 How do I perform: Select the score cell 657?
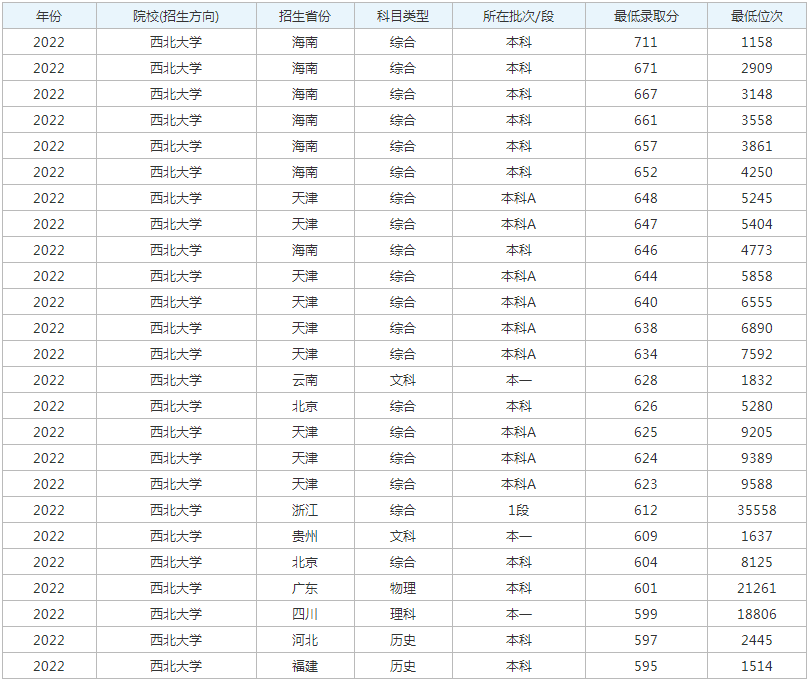click(x=646, y=146)
